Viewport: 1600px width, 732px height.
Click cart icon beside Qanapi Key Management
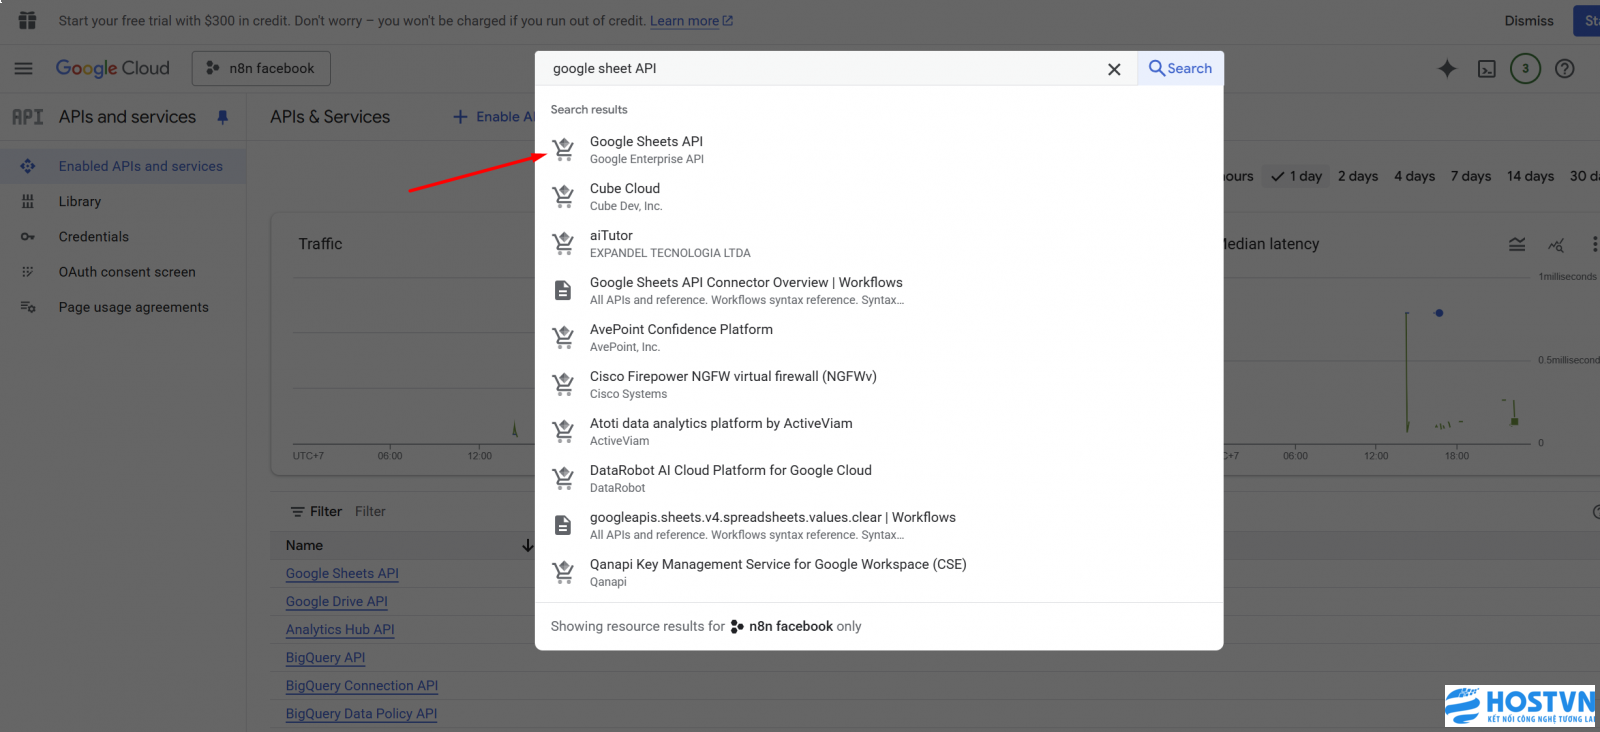pyautogui.click(x=564, y=573)
